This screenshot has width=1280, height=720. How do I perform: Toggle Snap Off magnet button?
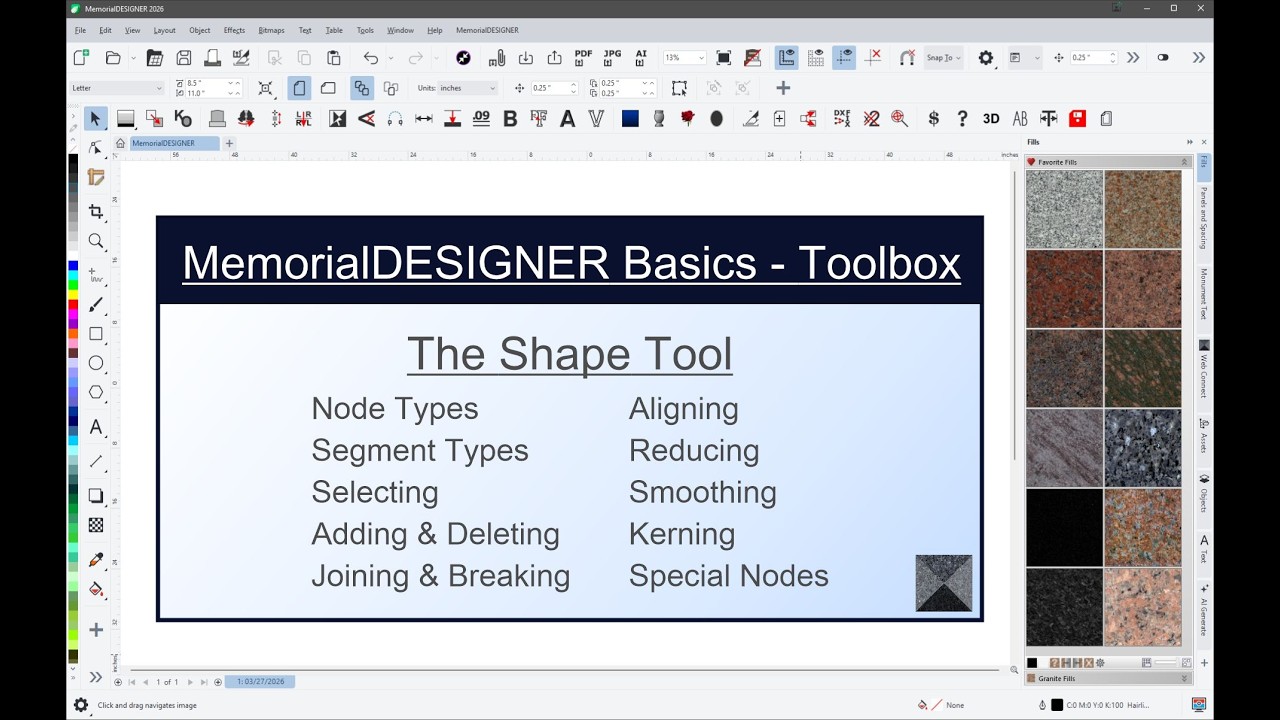point(907,58)
